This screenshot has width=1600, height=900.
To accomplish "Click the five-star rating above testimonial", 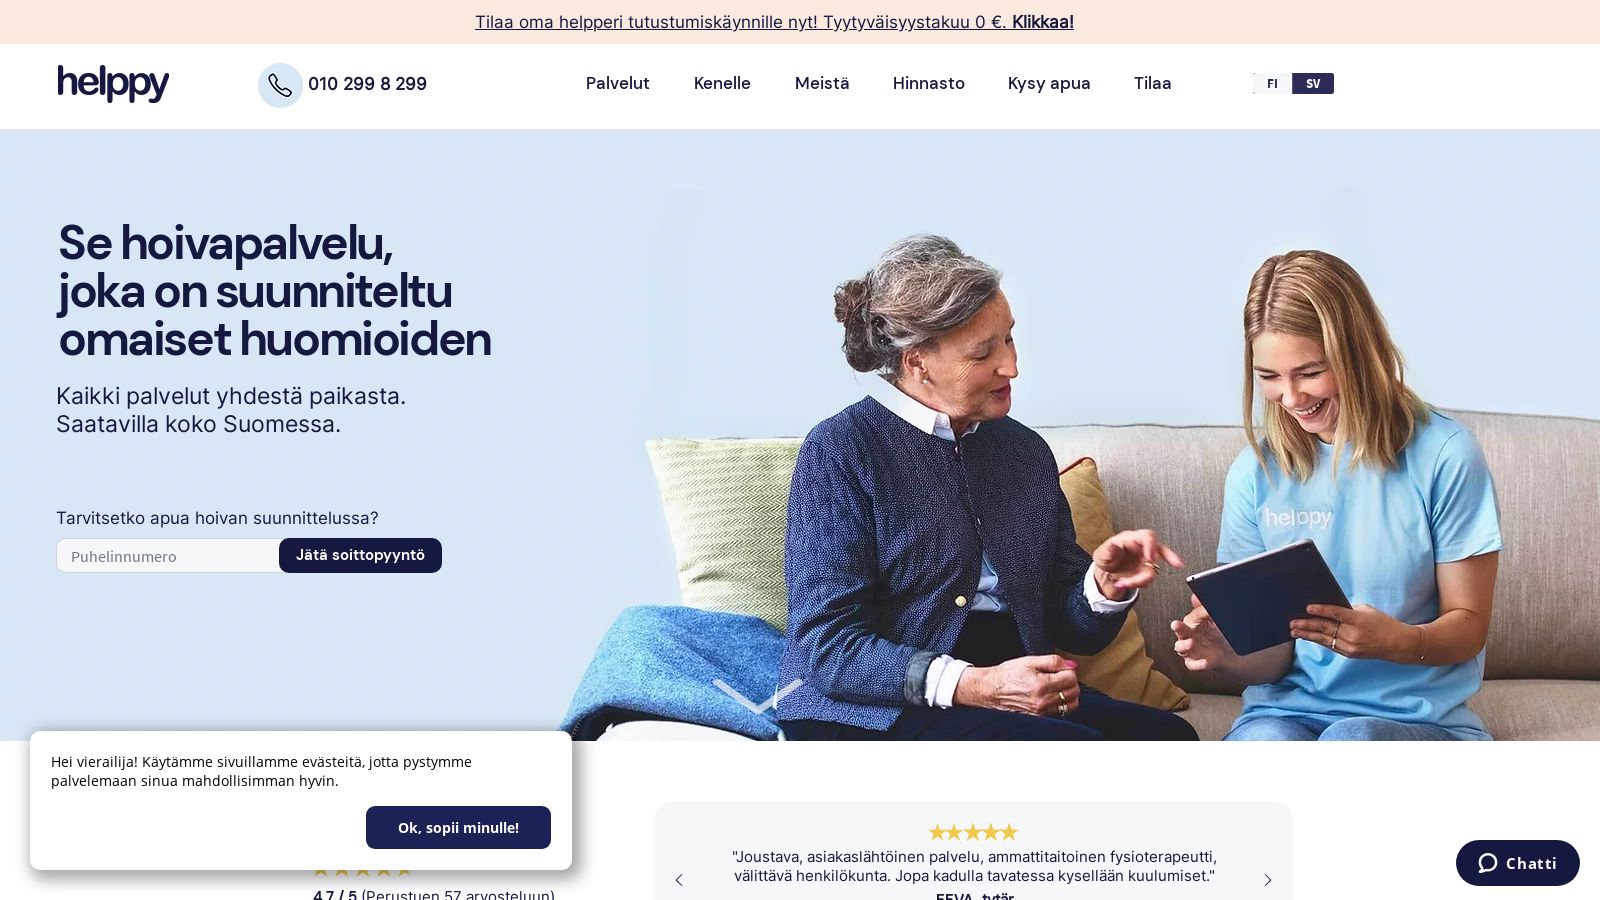I will [973, 832].
